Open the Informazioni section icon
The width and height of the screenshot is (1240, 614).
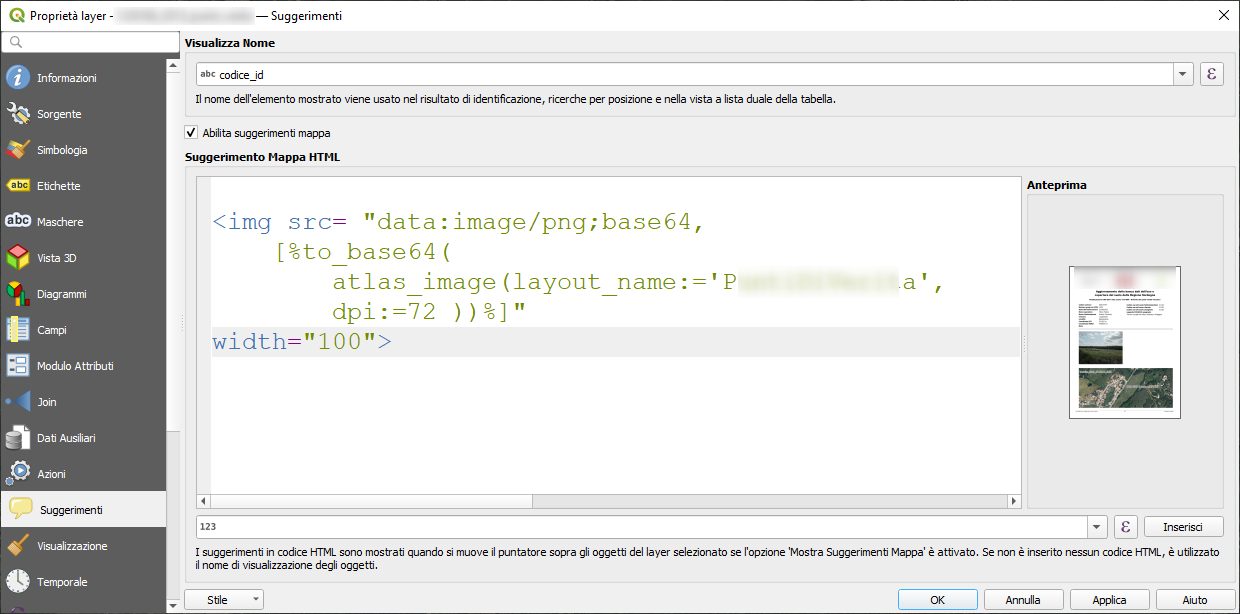pyautogui.click(x=18, y=78)
